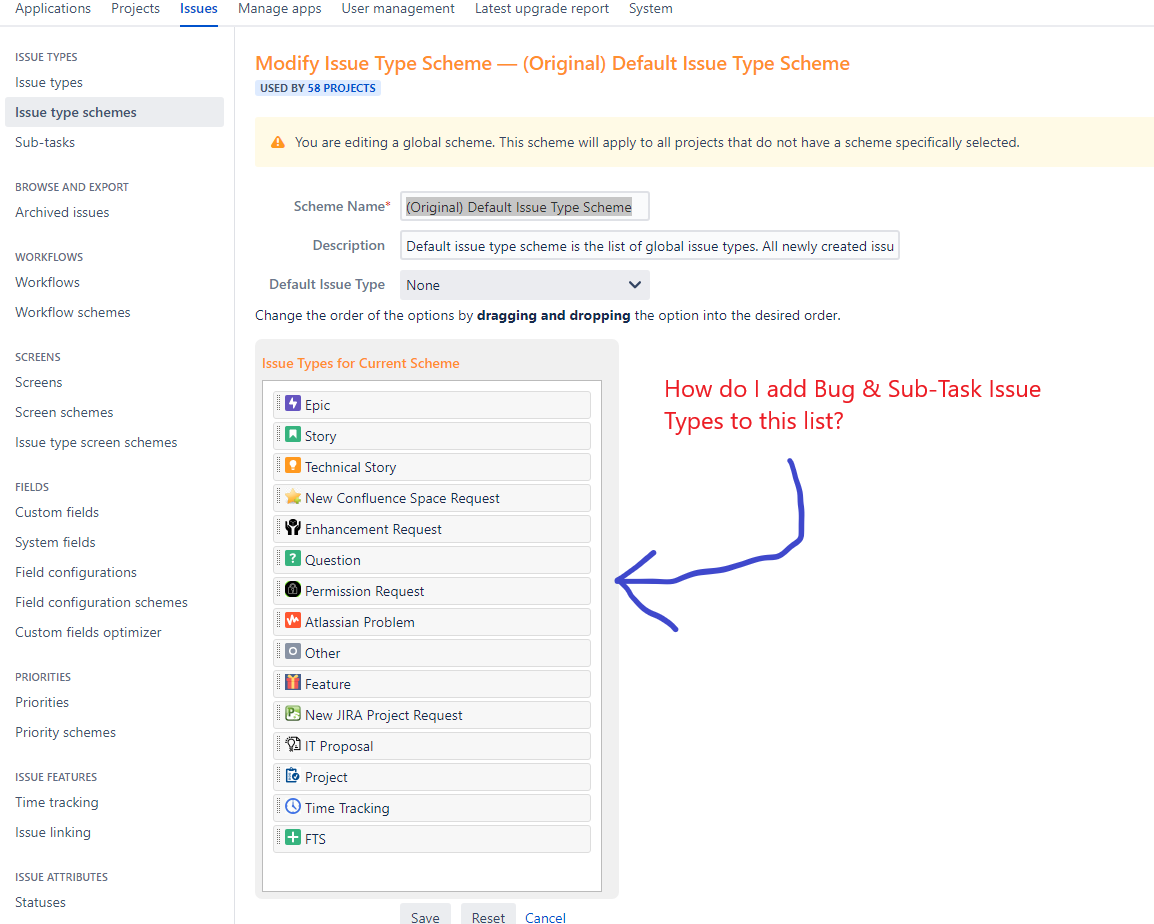Click the USED BY 58 PROJECTS badge

click(317, 87)
